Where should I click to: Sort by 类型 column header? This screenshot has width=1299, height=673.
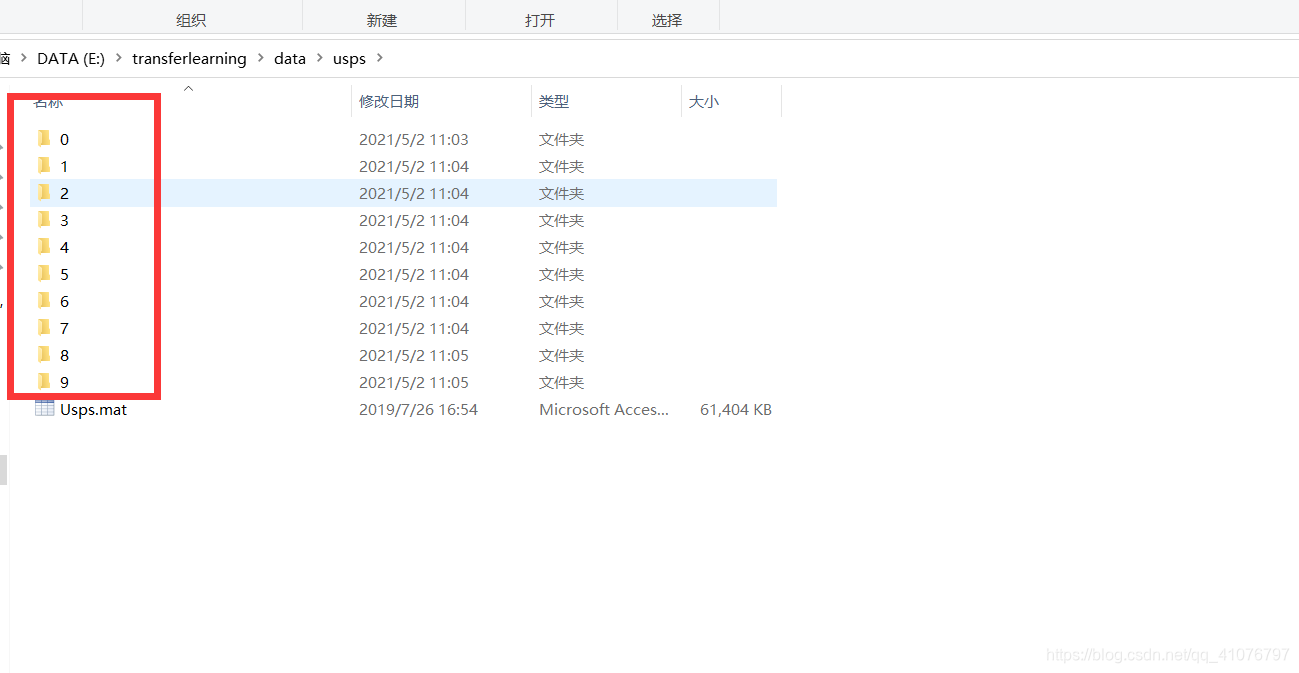(x=554, y=101)
